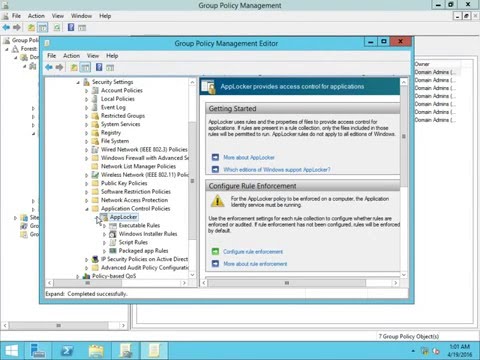The width and height of the screenshot is (480, 360).
Task: Select Script Rules node
Action: tap(133, 242)
